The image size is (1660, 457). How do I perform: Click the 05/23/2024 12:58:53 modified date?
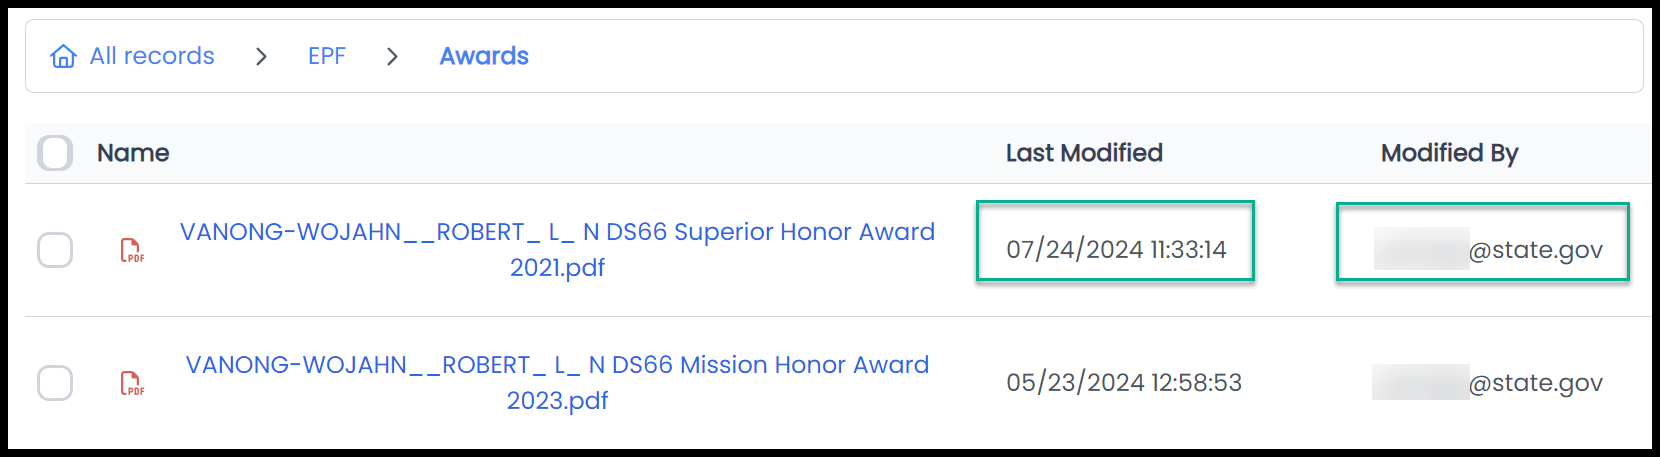1124,383
